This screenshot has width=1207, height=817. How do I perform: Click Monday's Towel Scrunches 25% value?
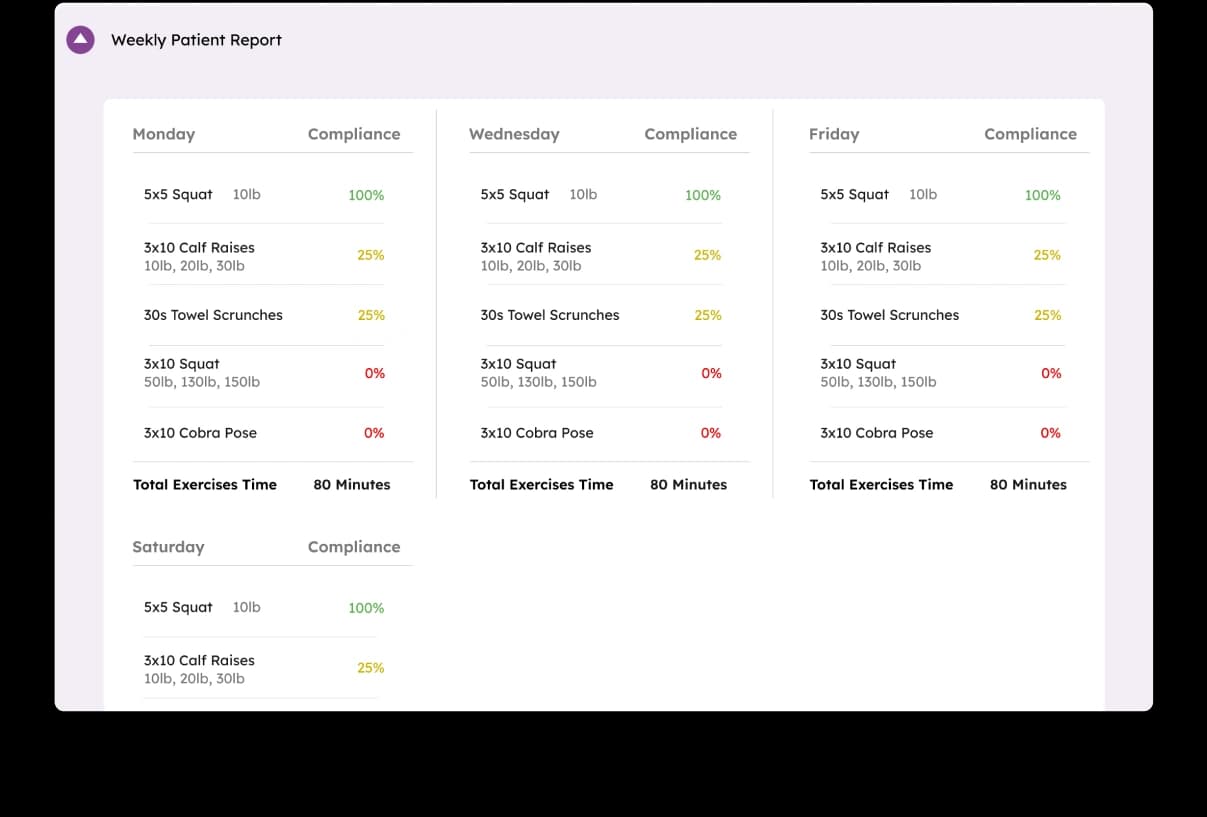(x=371, y=315)
